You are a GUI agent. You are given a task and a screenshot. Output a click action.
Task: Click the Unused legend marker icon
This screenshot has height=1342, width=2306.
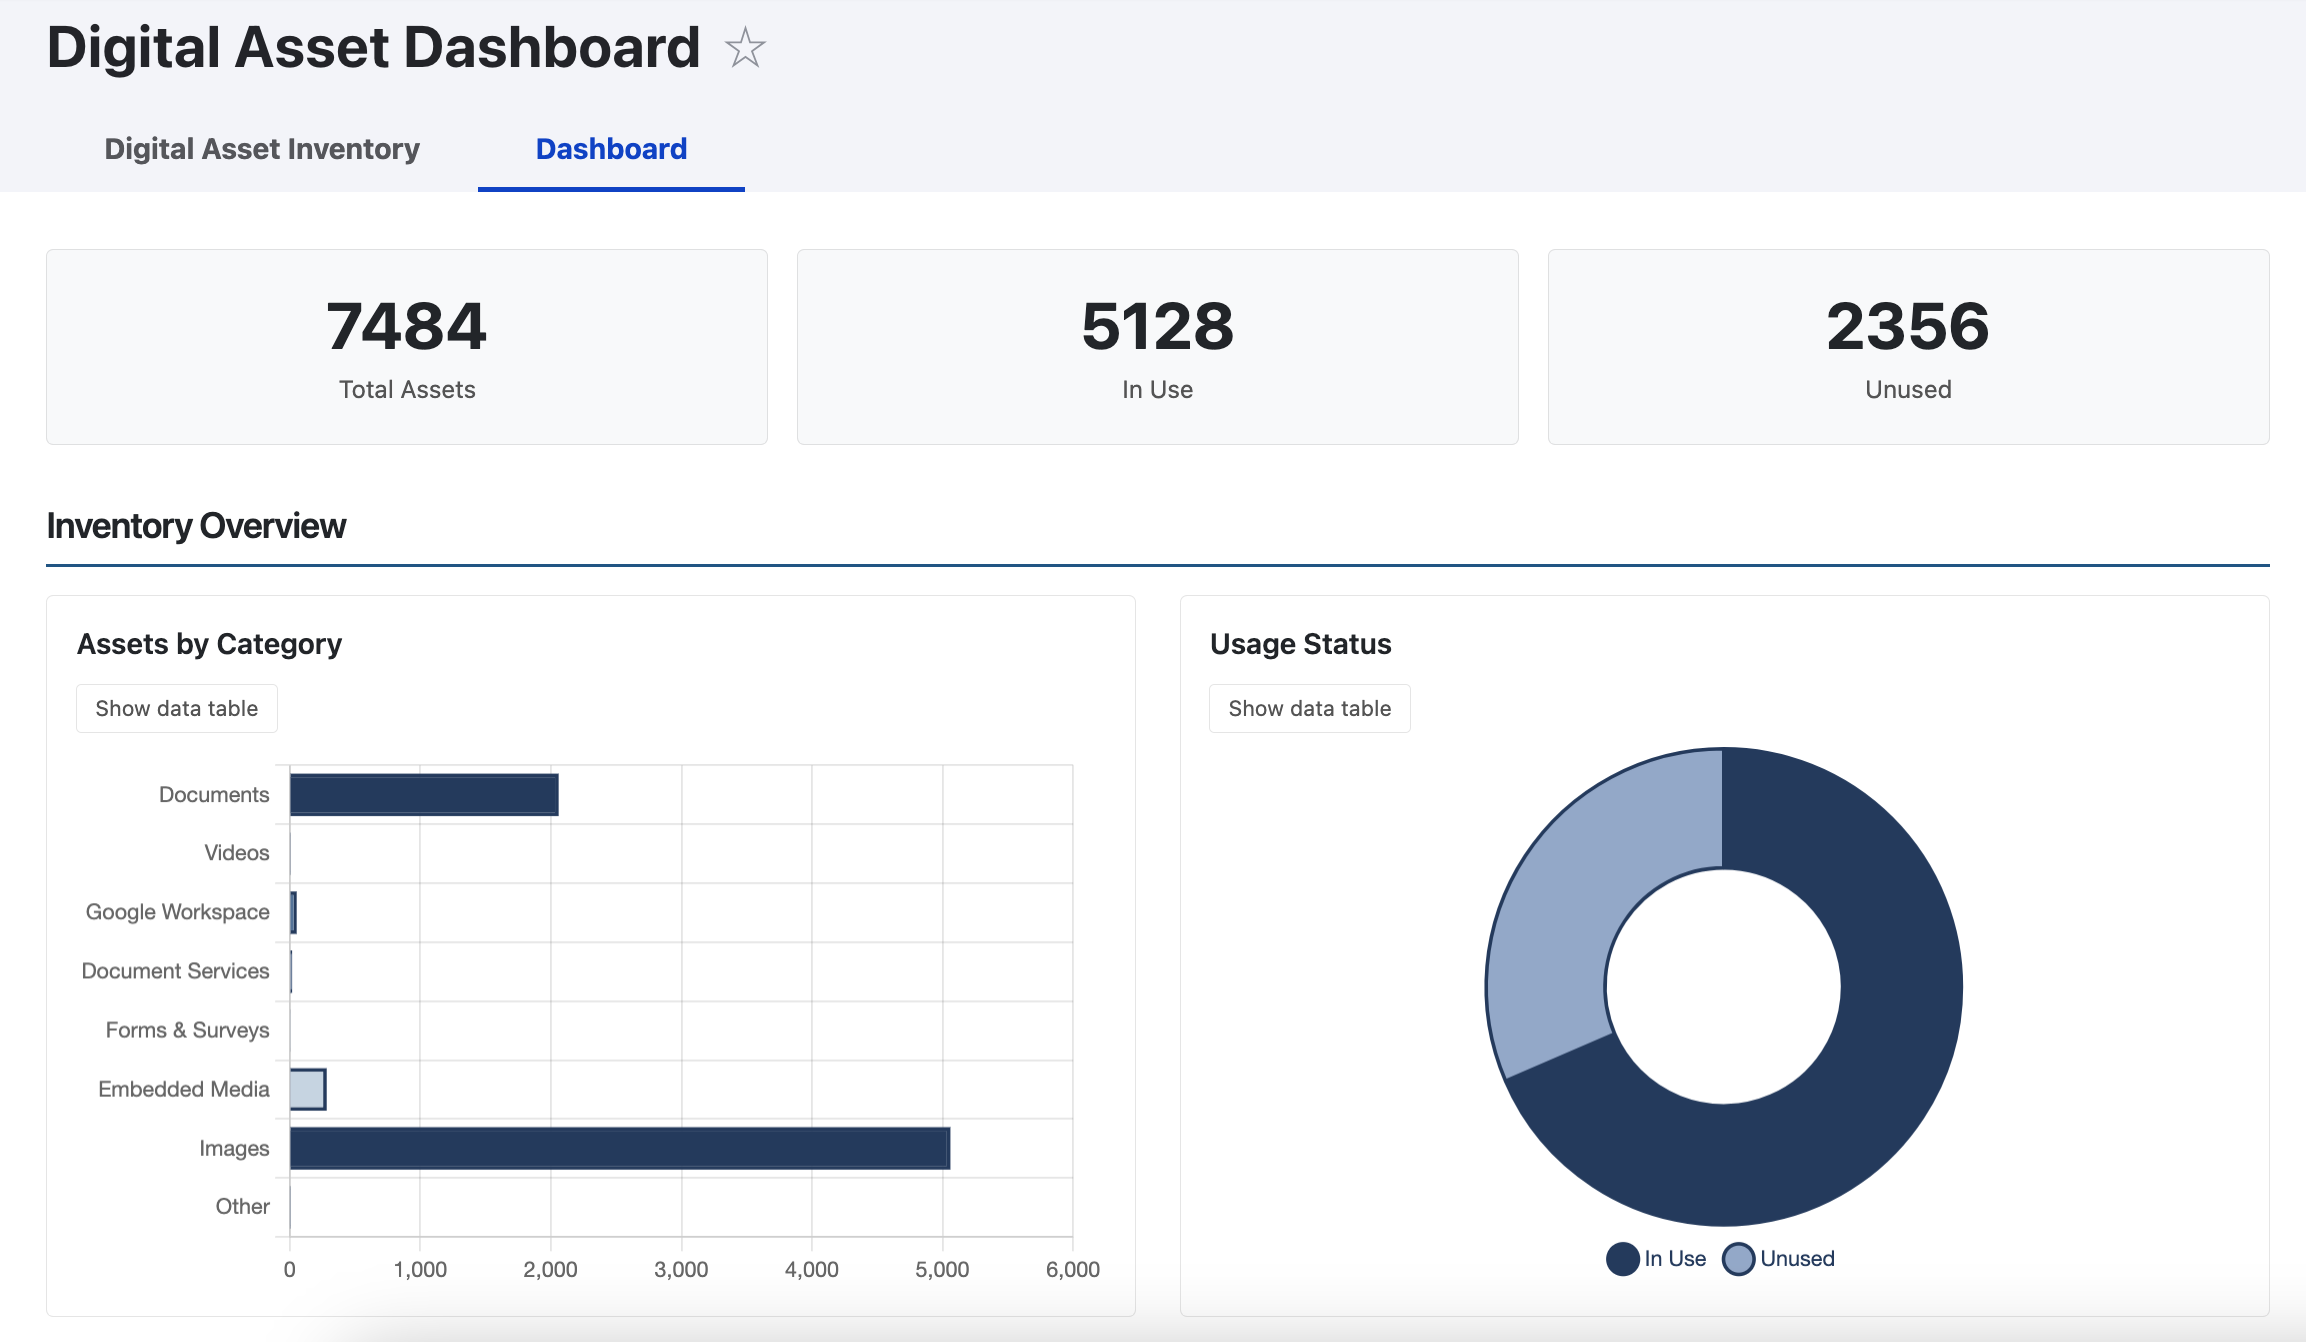pos(1738,1259)
